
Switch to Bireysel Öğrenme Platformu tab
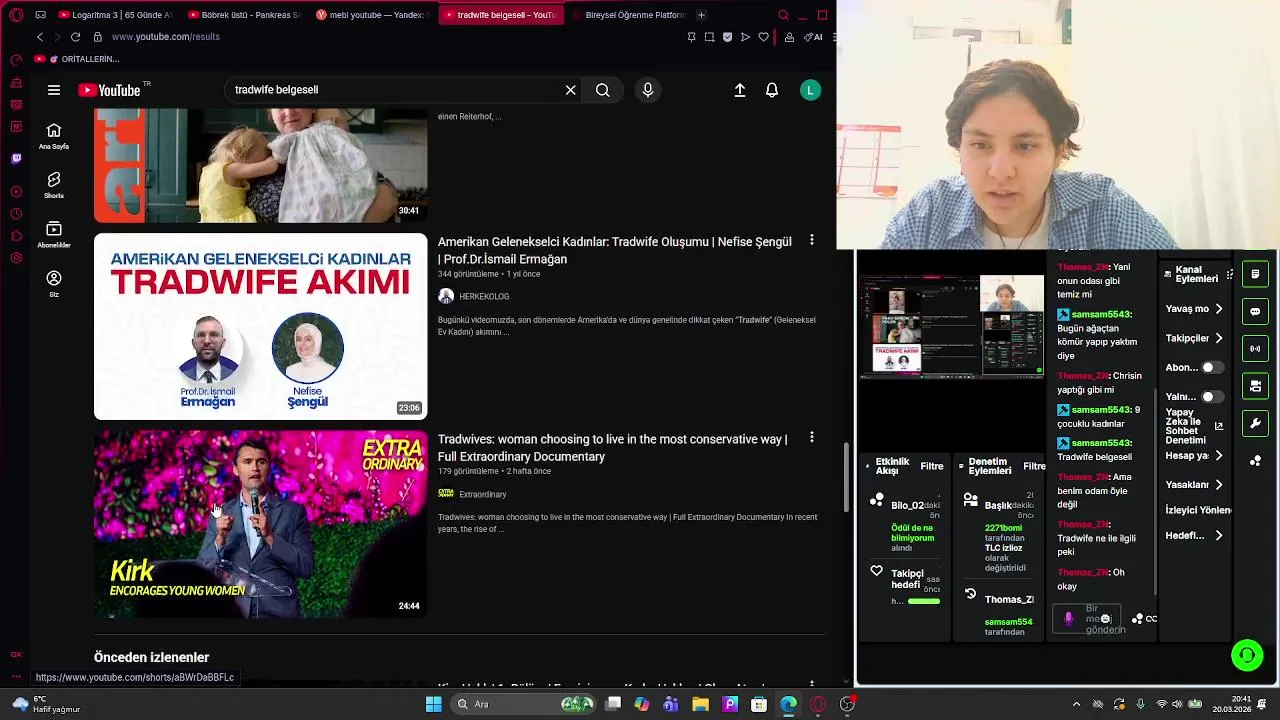(x=628, y=15)
